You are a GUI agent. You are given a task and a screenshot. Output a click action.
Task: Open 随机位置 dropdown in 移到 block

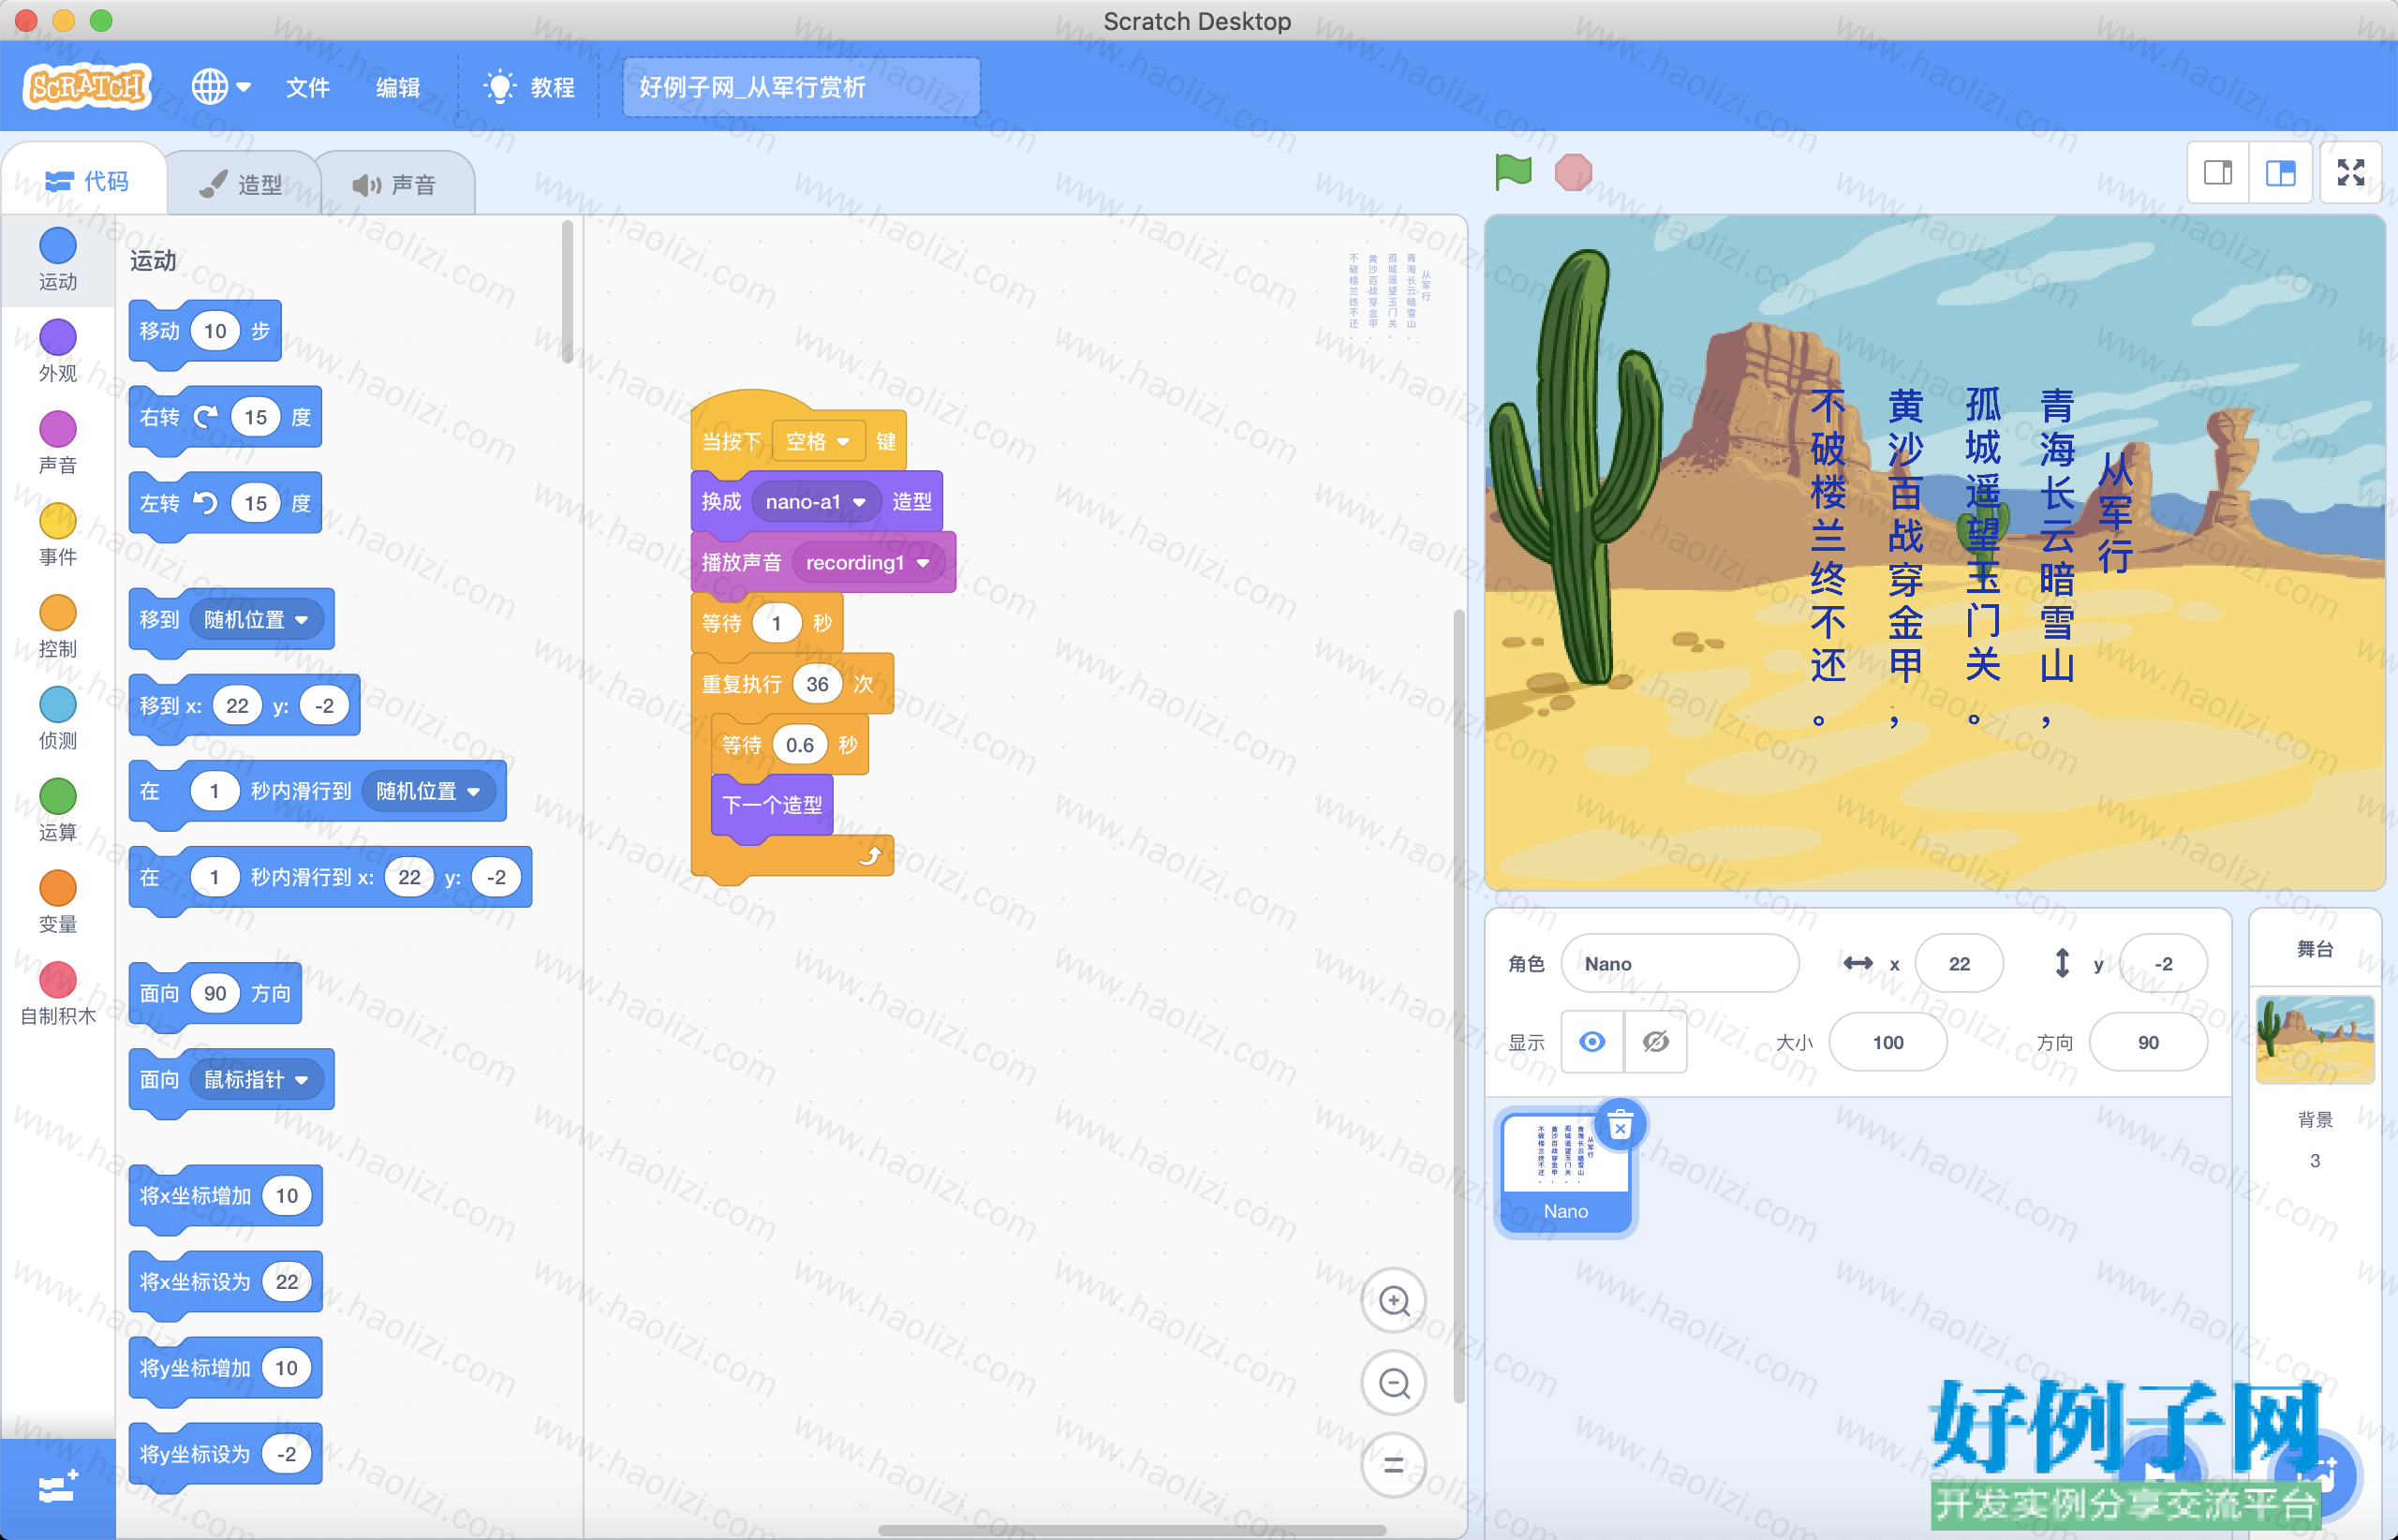[x=256, y=619]
